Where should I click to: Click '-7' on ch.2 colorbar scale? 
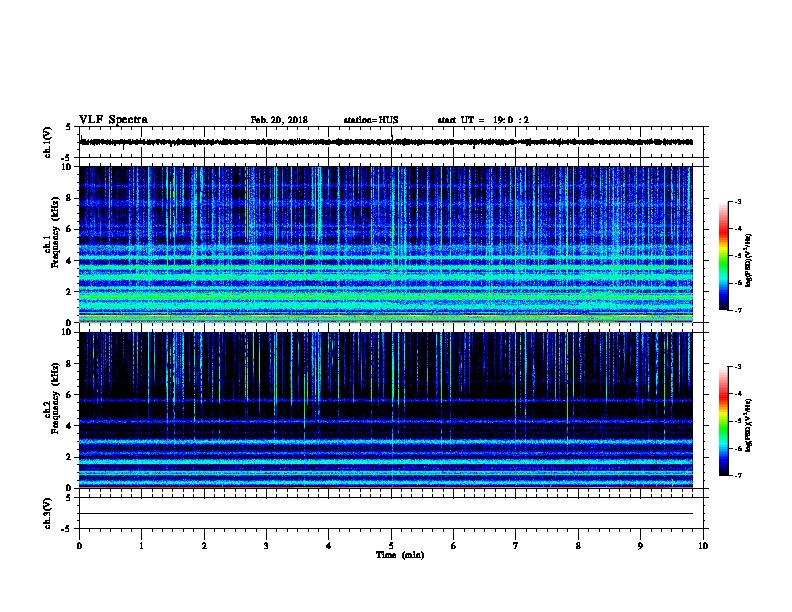tap(737, 476)
